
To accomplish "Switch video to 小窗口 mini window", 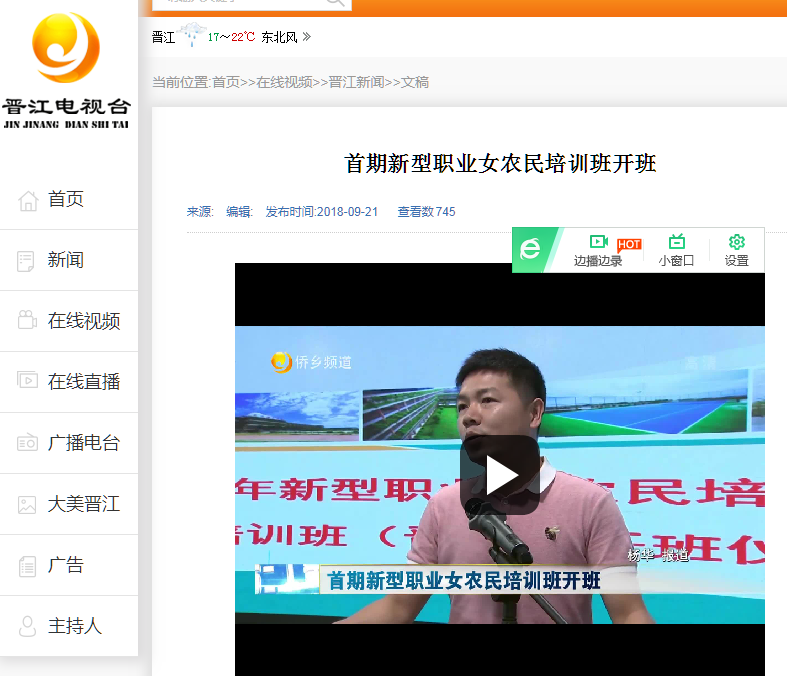I will [676, 242].
